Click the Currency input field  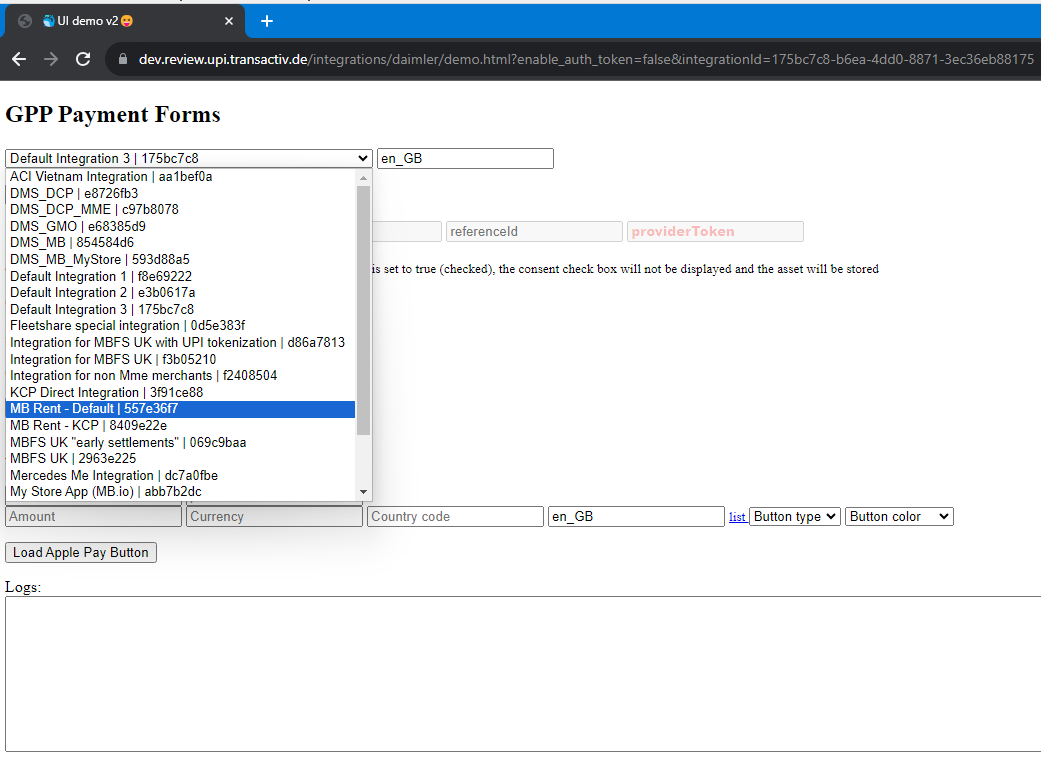click(x=274, y=516)
